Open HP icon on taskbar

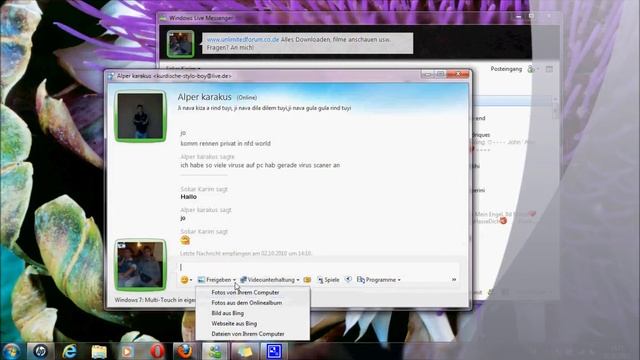[40, 351]
